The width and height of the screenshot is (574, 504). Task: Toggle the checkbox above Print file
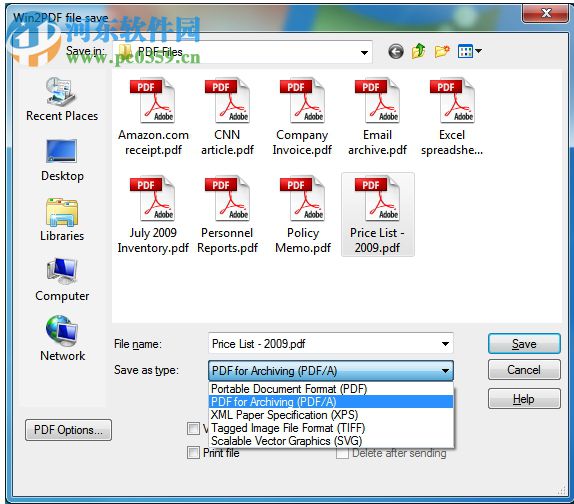pyautogui.click(x=193, y=428)
